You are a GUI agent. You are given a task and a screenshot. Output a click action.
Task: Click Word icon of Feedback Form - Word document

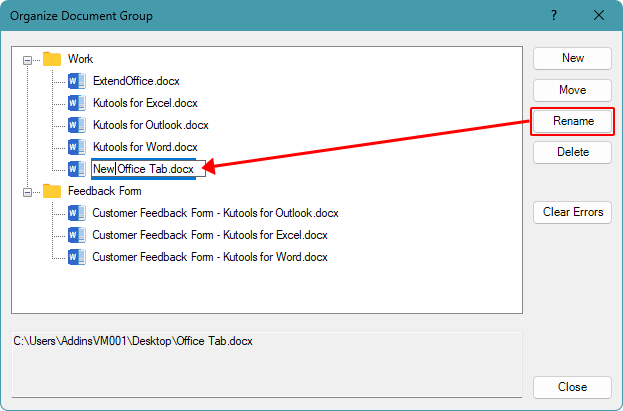pyautogui.click(x=77, y=257)
